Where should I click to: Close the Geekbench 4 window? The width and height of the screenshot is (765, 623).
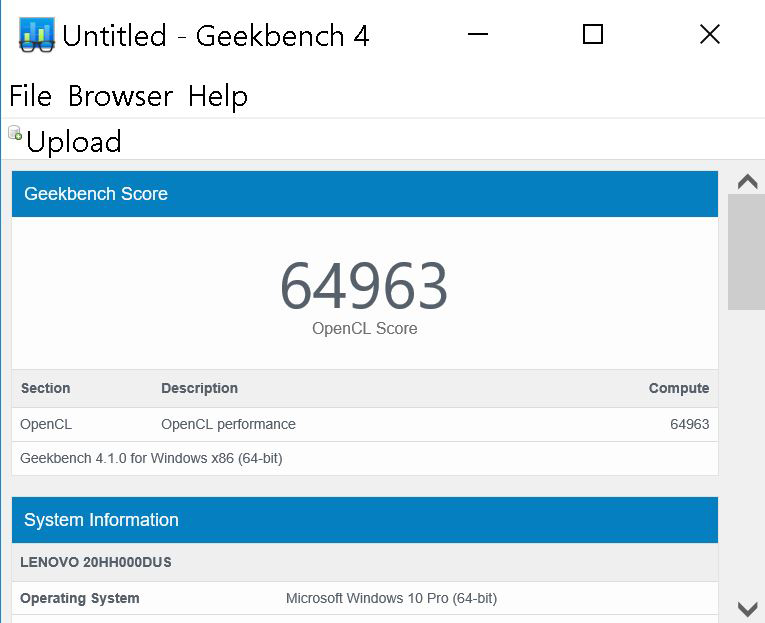point(709,35)
